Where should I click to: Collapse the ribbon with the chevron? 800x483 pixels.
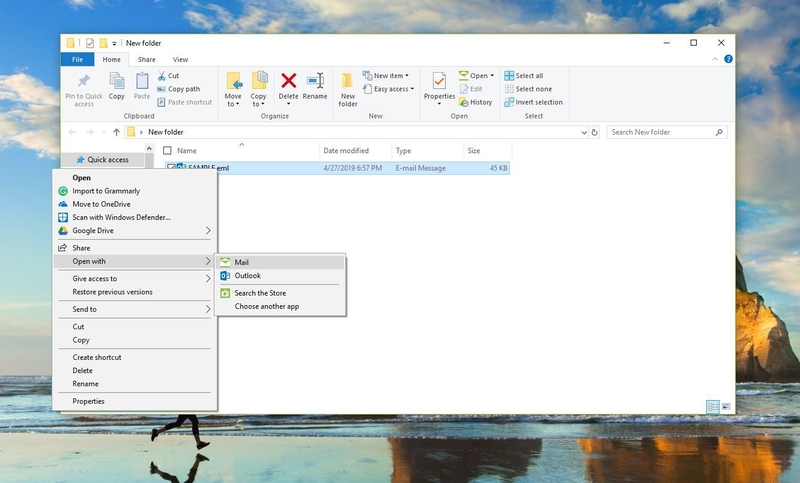[x=715, y=59]
